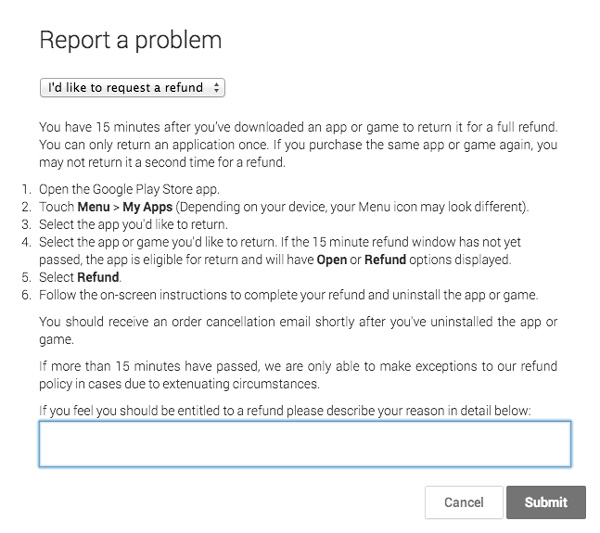Screen dimensions: 600x533
Task: Click the '15 minutes' full refund paragraph
Action: pos(297,145)
